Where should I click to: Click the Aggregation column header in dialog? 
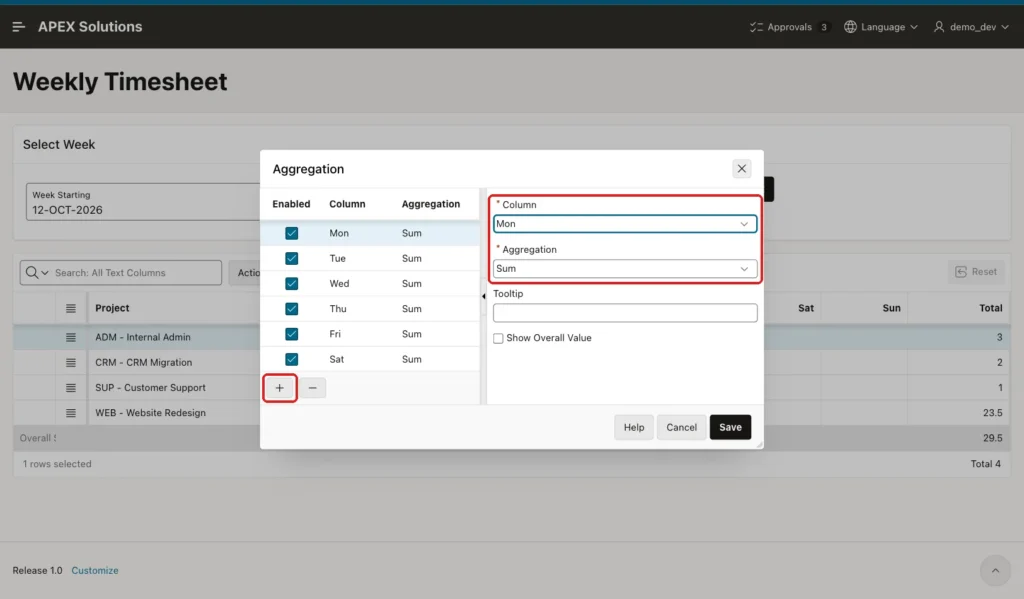430,204
